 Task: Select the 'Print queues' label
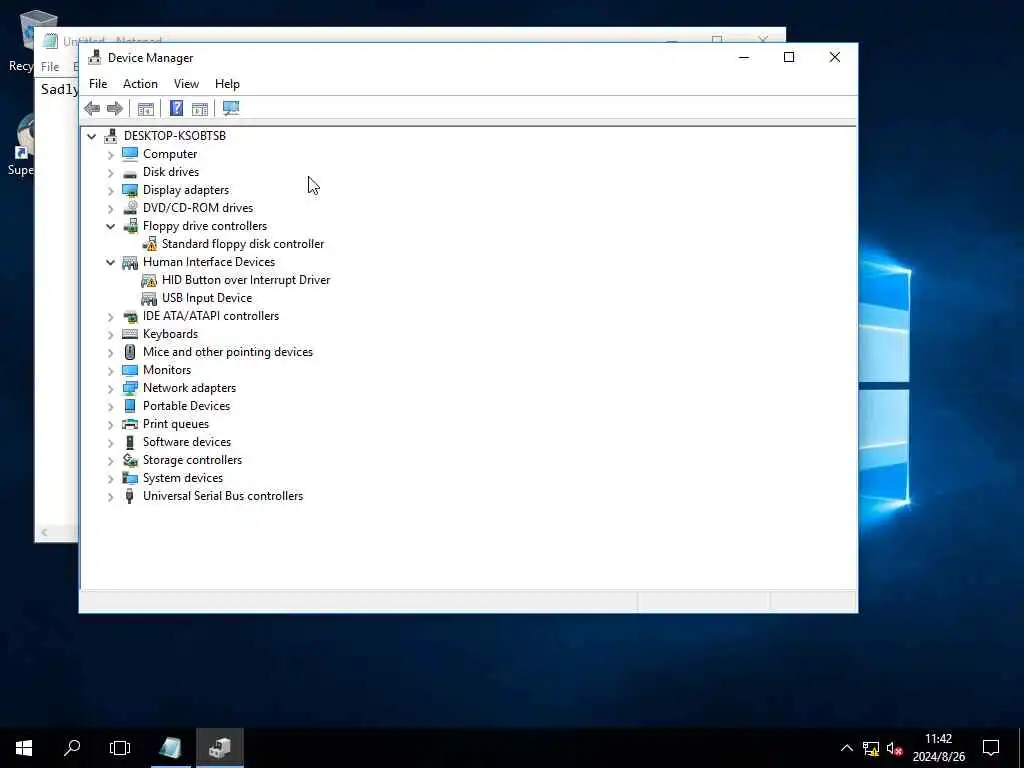click(x=176, y=424)
